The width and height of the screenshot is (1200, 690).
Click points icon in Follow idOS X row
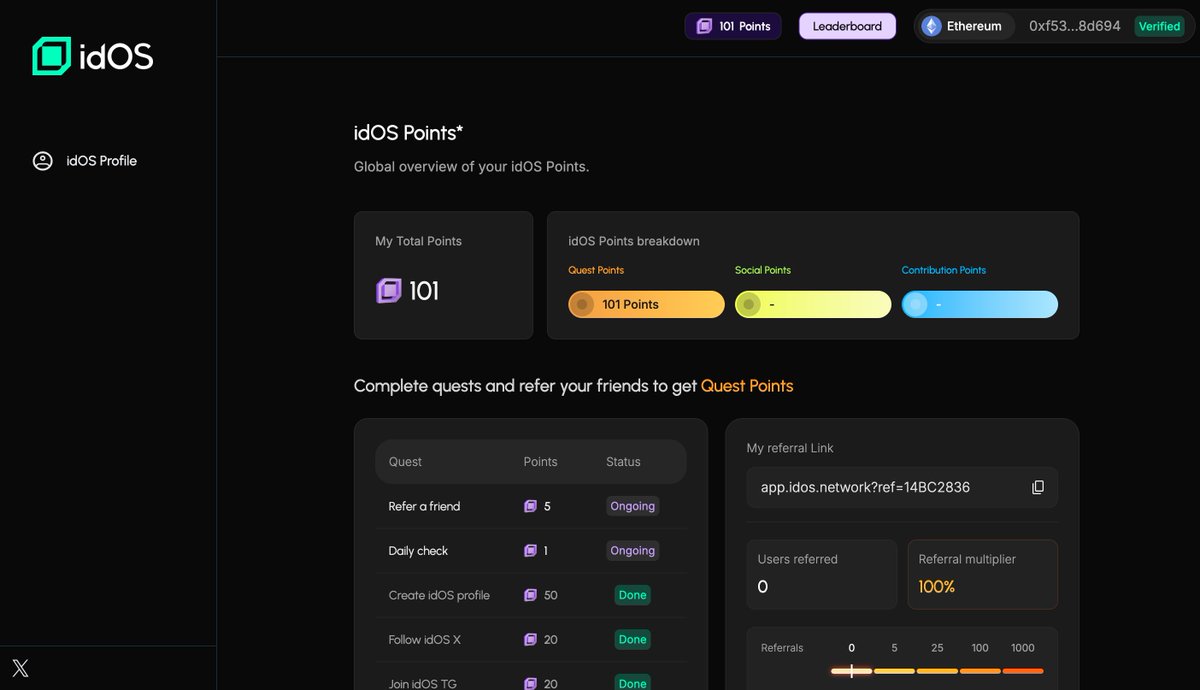(530, 640)
